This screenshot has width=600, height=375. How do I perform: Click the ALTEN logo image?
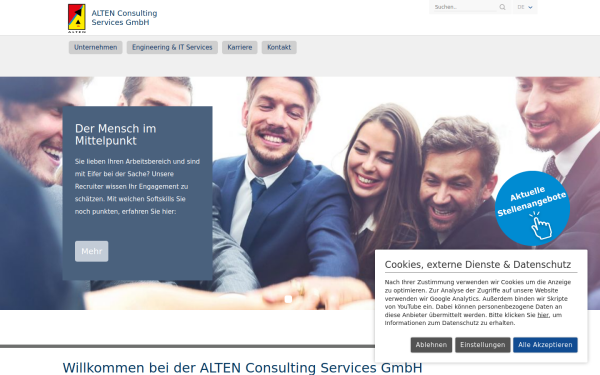click(x=77, y=18)
